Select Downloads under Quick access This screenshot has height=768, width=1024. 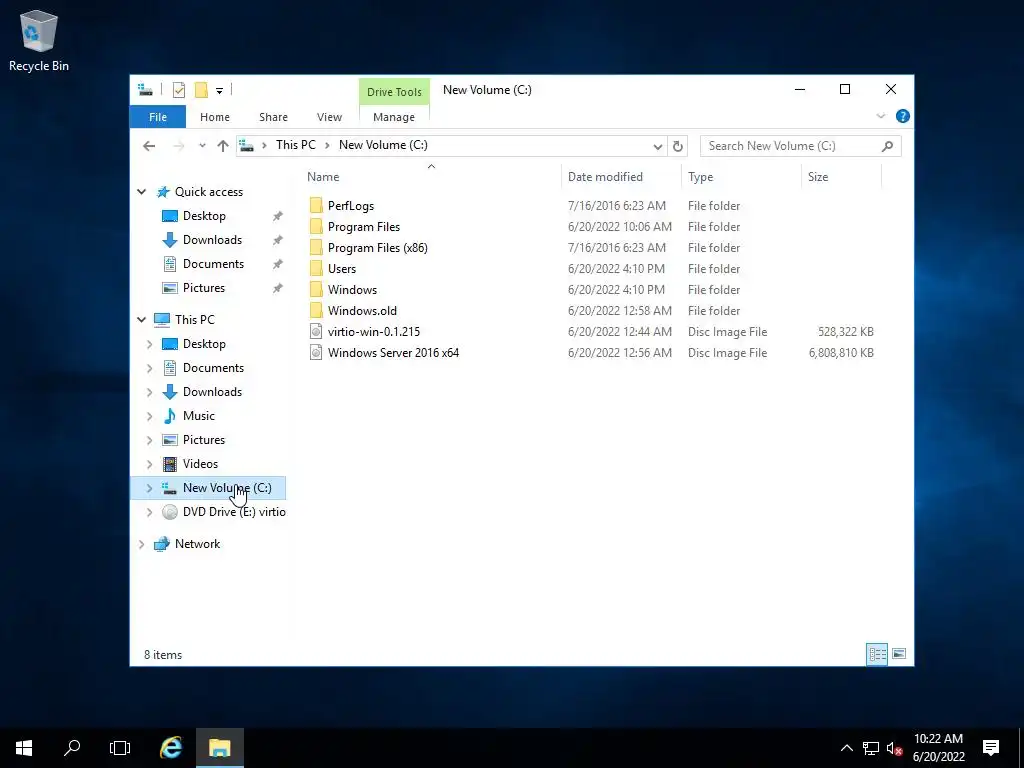pyautogui.click(x=212, y=240)
